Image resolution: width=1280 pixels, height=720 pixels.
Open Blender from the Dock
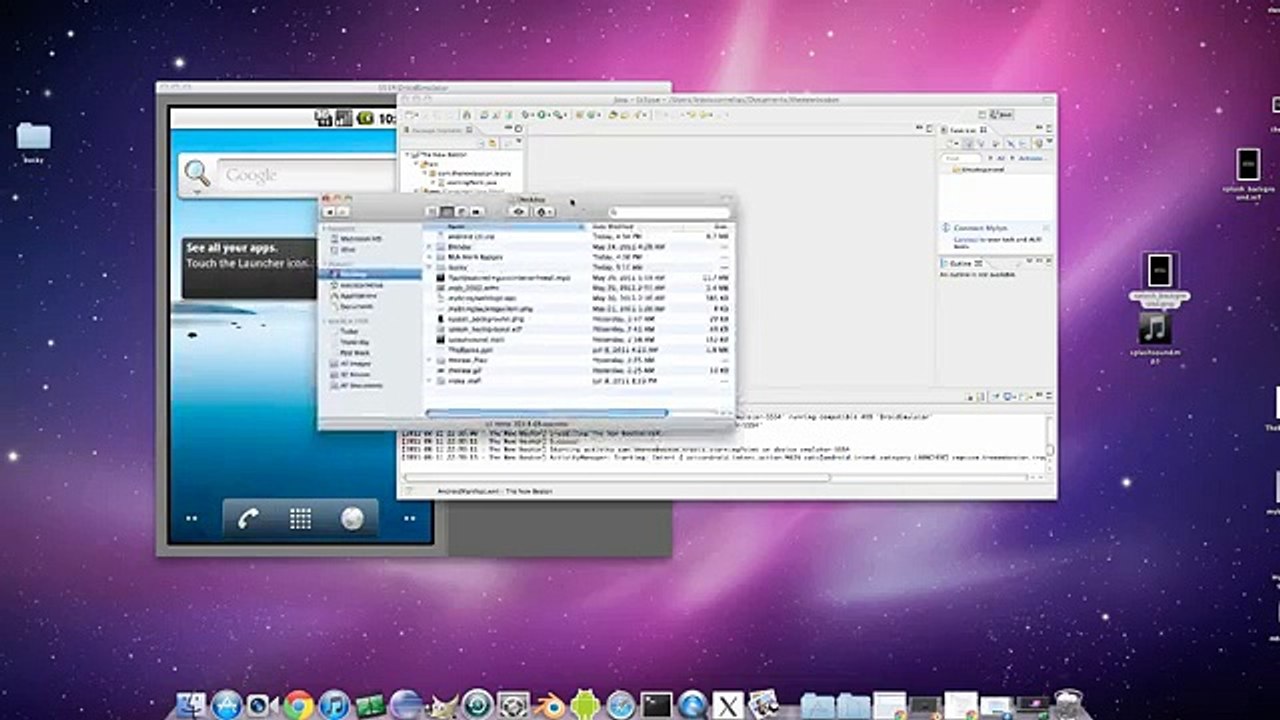point(549,704)
